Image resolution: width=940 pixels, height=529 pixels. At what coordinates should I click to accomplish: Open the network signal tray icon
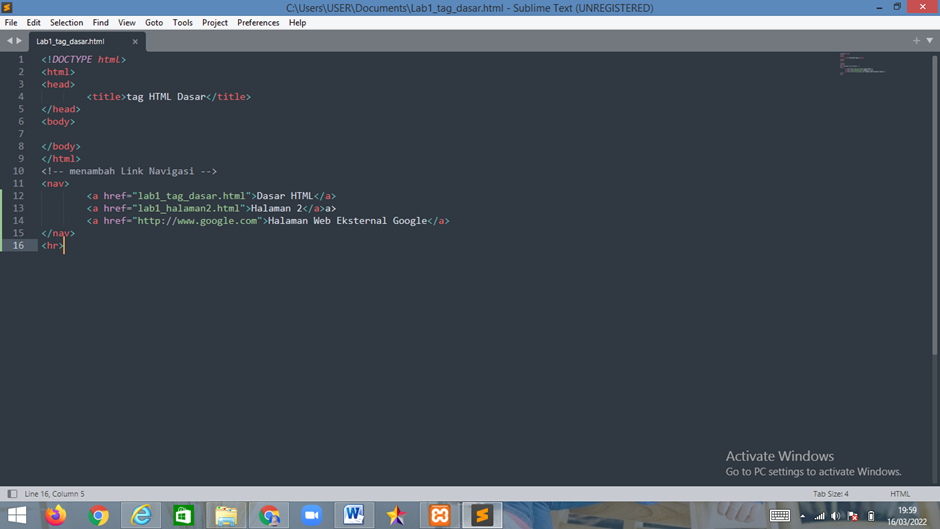(819, 516)
